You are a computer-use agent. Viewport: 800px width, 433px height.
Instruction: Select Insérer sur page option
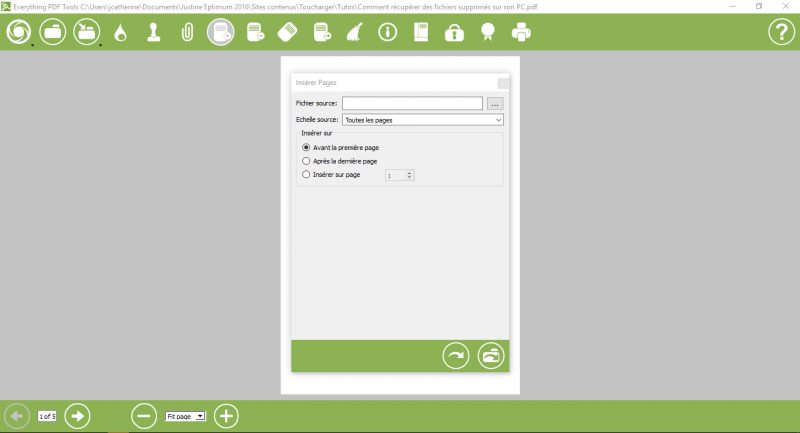[x=332, y=174]
